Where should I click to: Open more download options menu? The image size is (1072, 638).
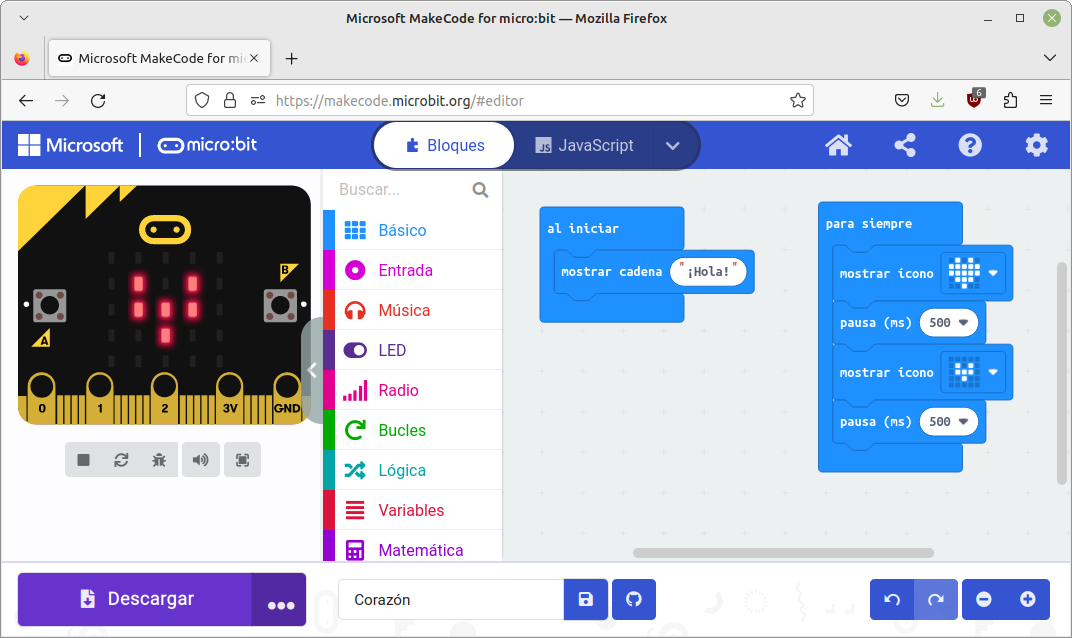[280, 600]
